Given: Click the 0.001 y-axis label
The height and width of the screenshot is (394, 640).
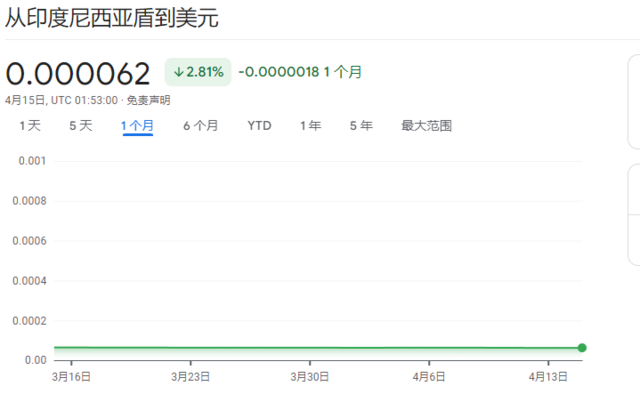Looking at the screenshot, I should [32, 161].
